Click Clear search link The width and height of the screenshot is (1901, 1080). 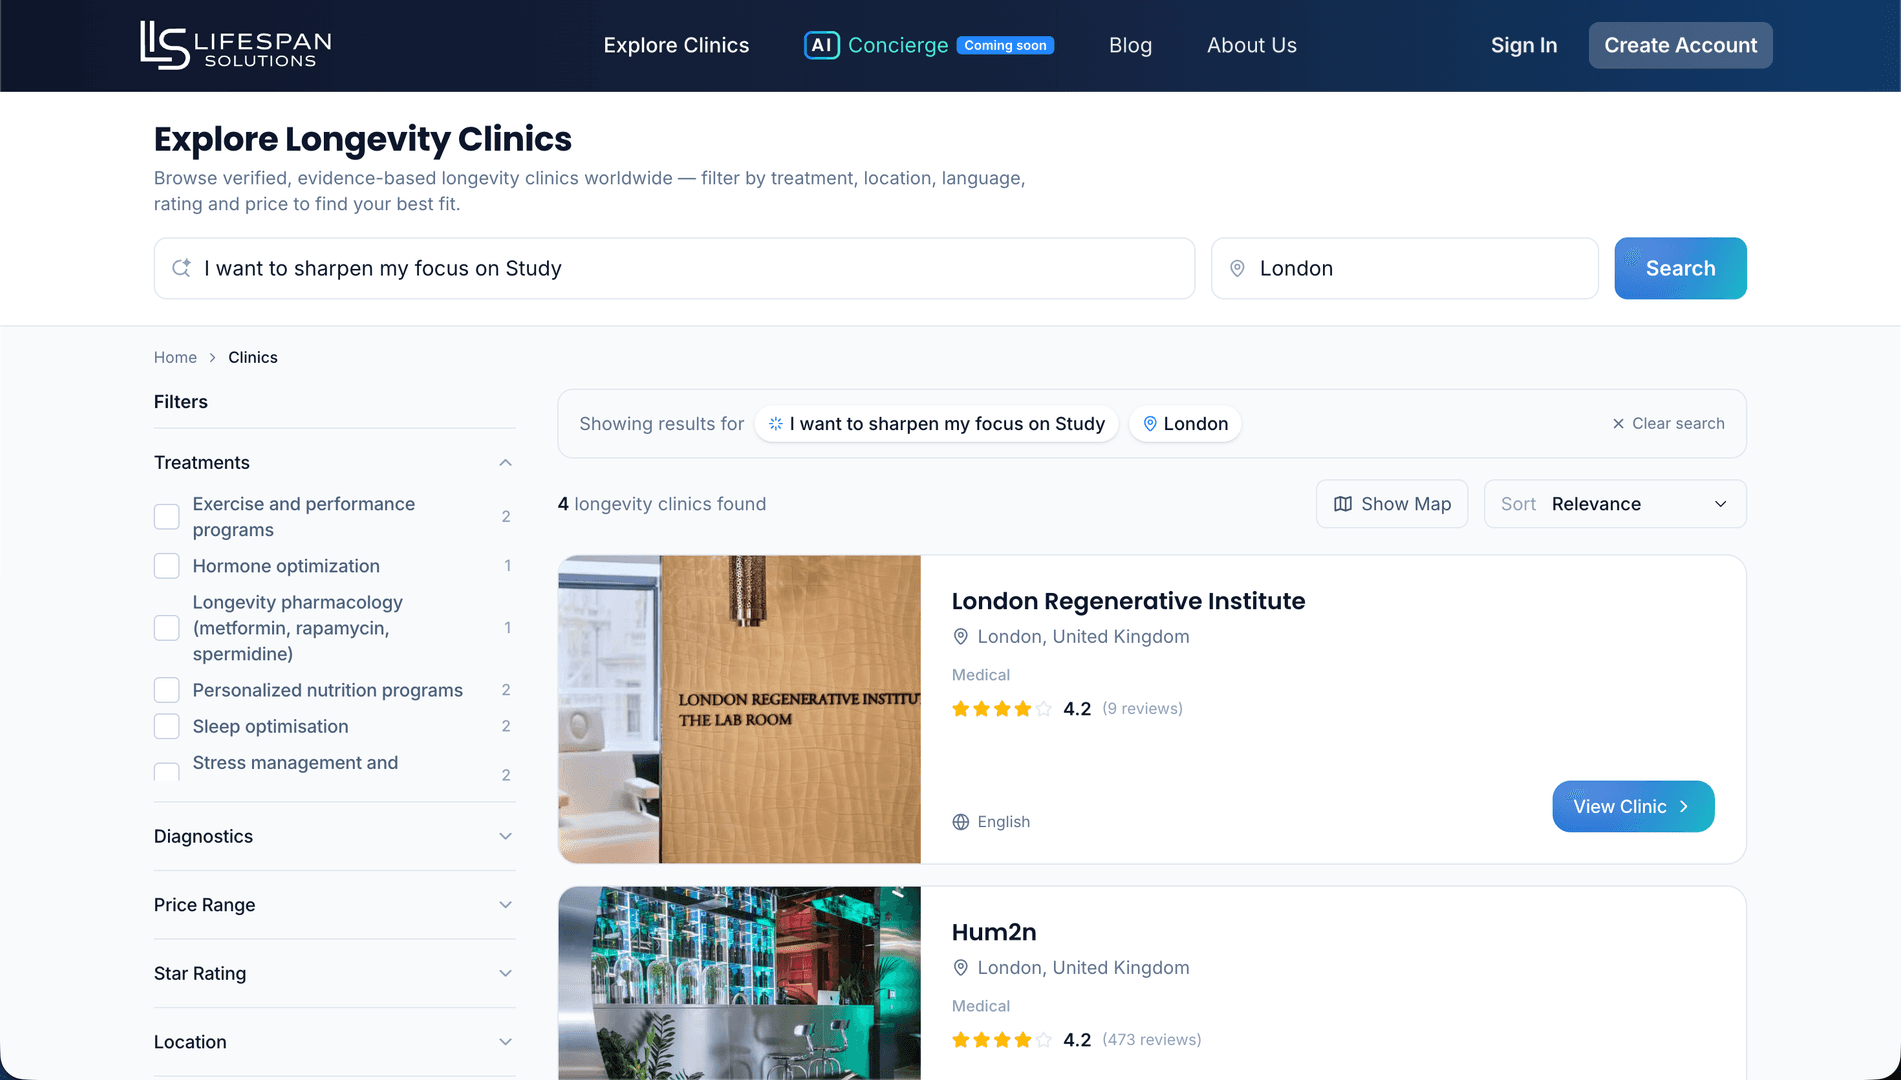click(1668, 424)
